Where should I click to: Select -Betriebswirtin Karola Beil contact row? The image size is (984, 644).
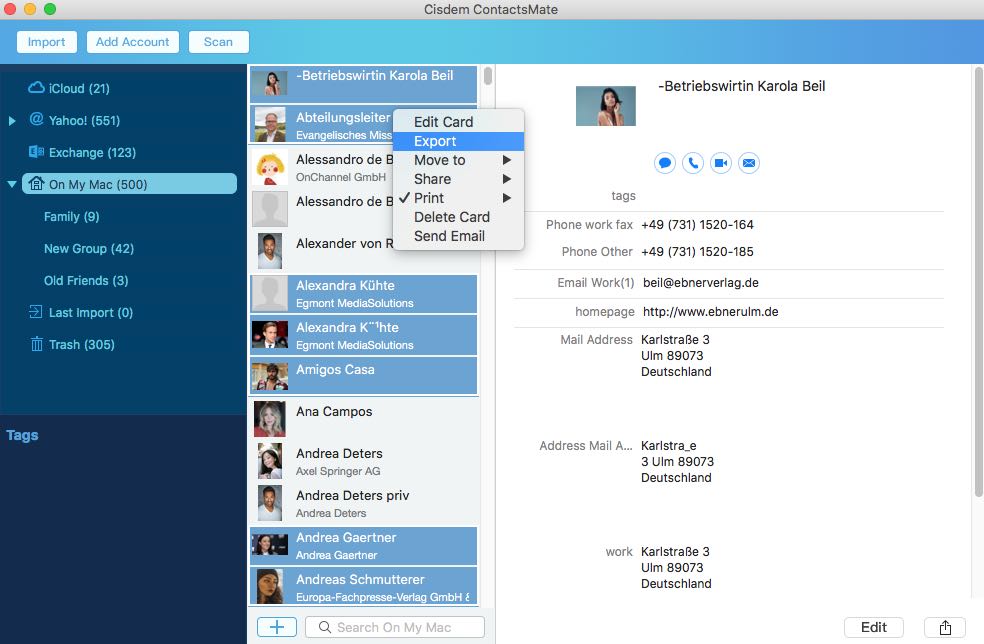click(363, 83)
